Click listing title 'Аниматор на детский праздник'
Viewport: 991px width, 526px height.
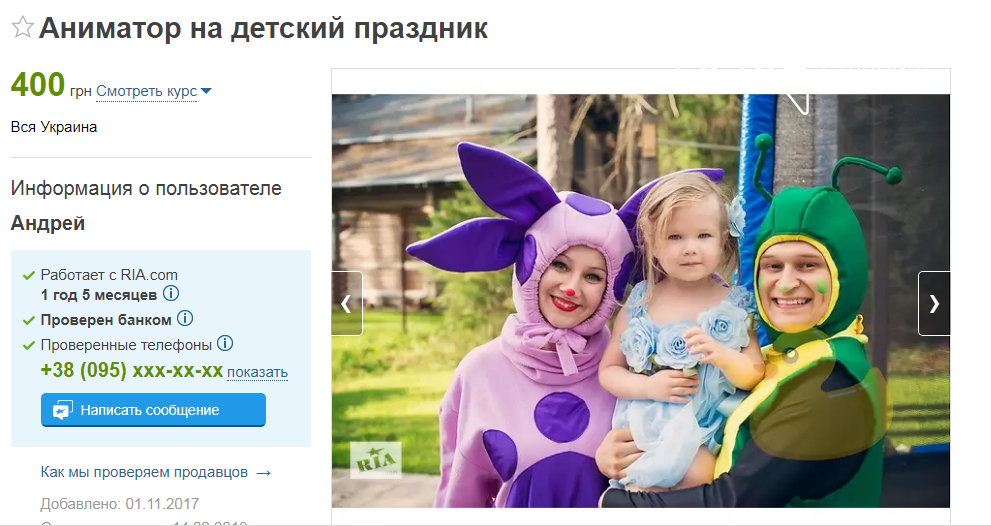(x=264, y=28)
